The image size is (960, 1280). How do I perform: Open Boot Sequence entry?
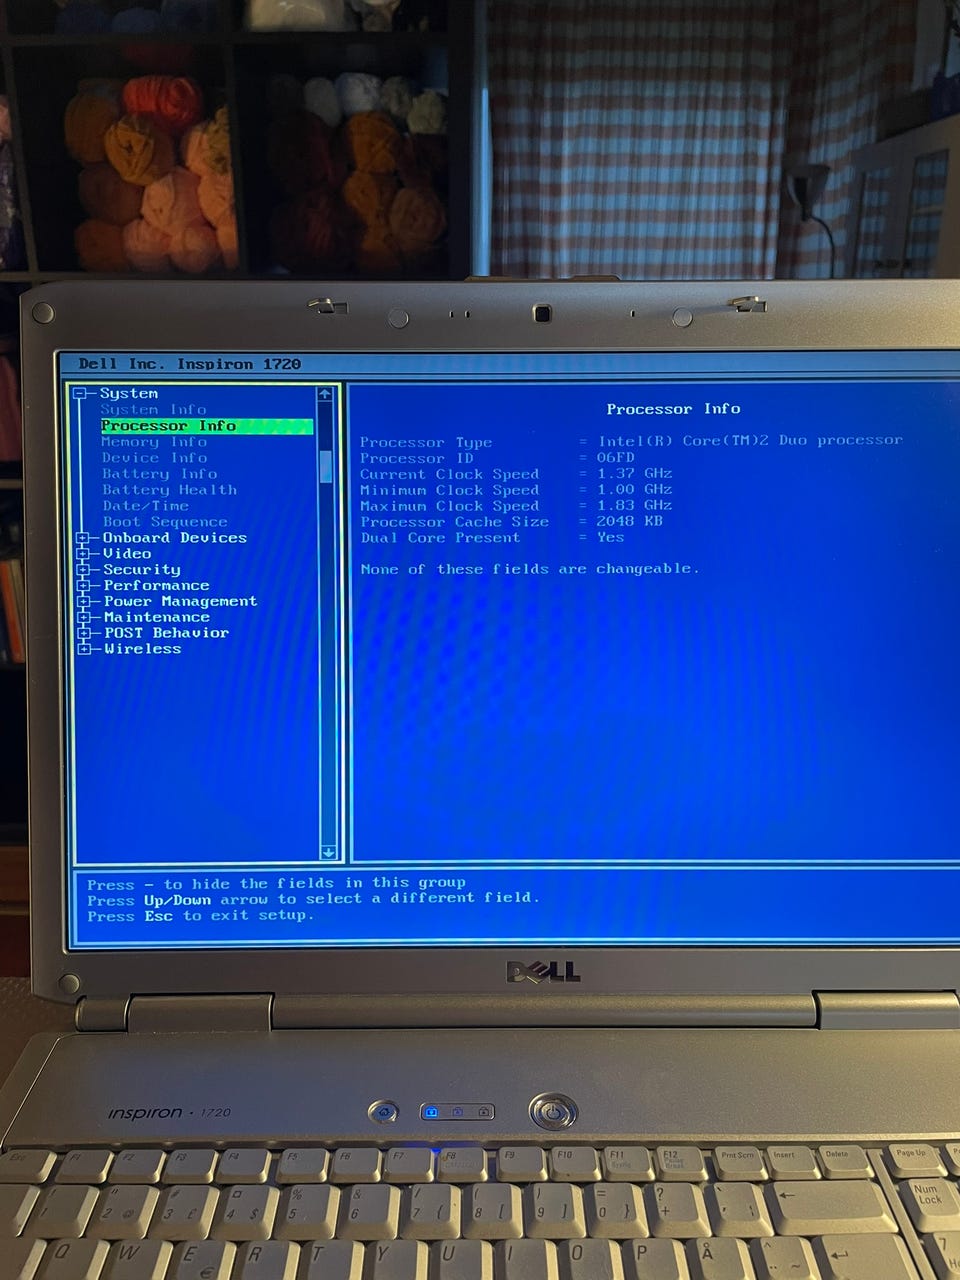click(164, 522)
